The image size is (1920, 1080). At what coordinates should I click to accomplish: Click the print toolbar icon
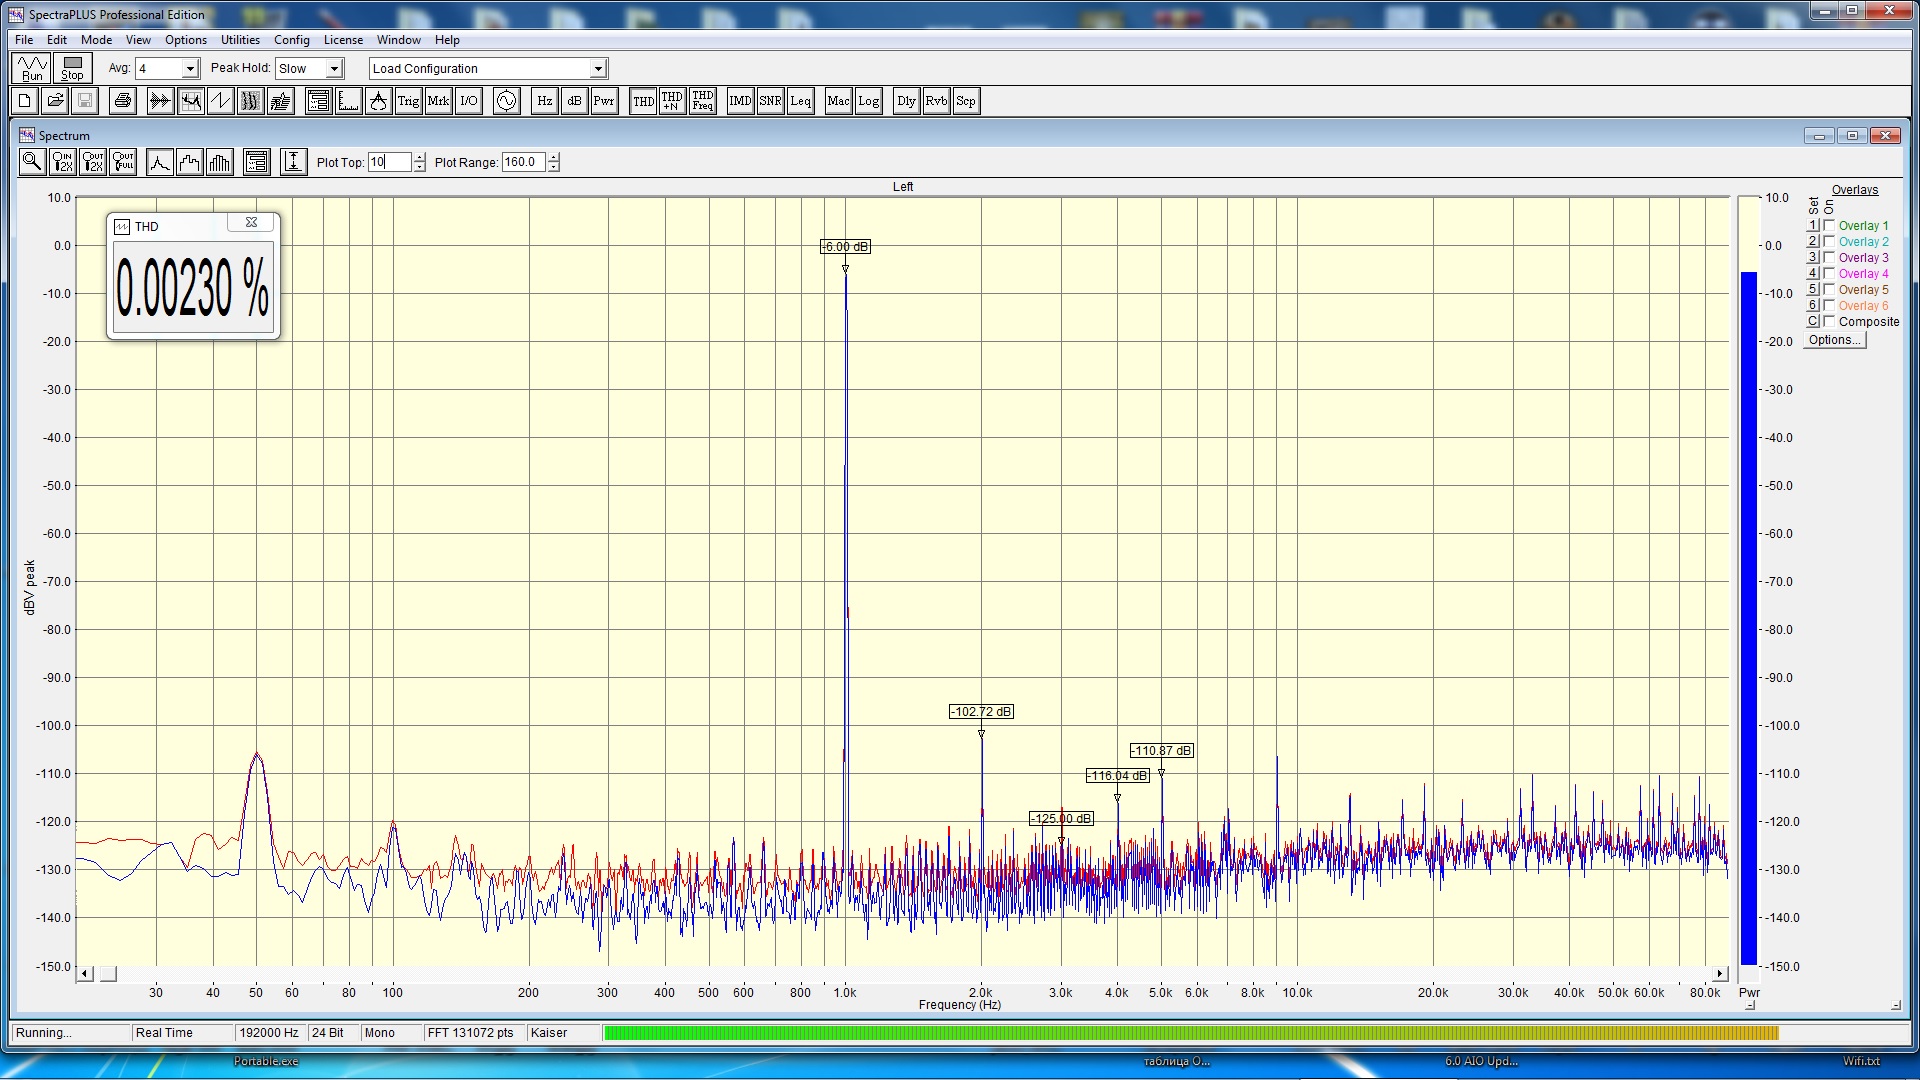pyautogui.click(x=122, y=101)
